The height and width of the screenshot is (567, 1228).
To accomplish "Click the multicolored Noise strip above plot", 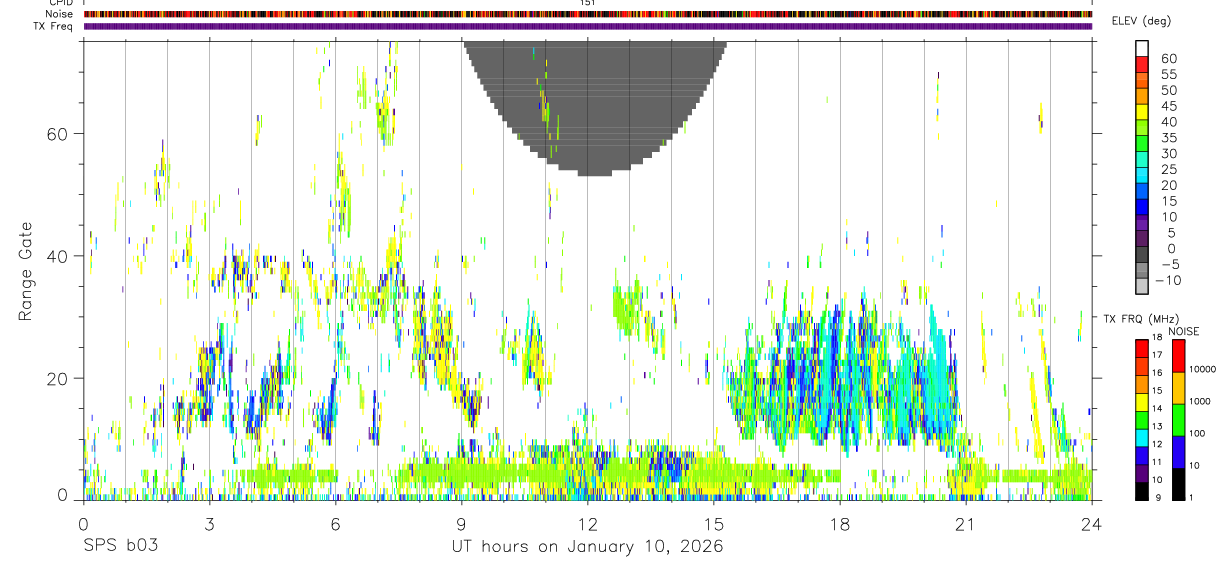I will click(x=587, y=14).
